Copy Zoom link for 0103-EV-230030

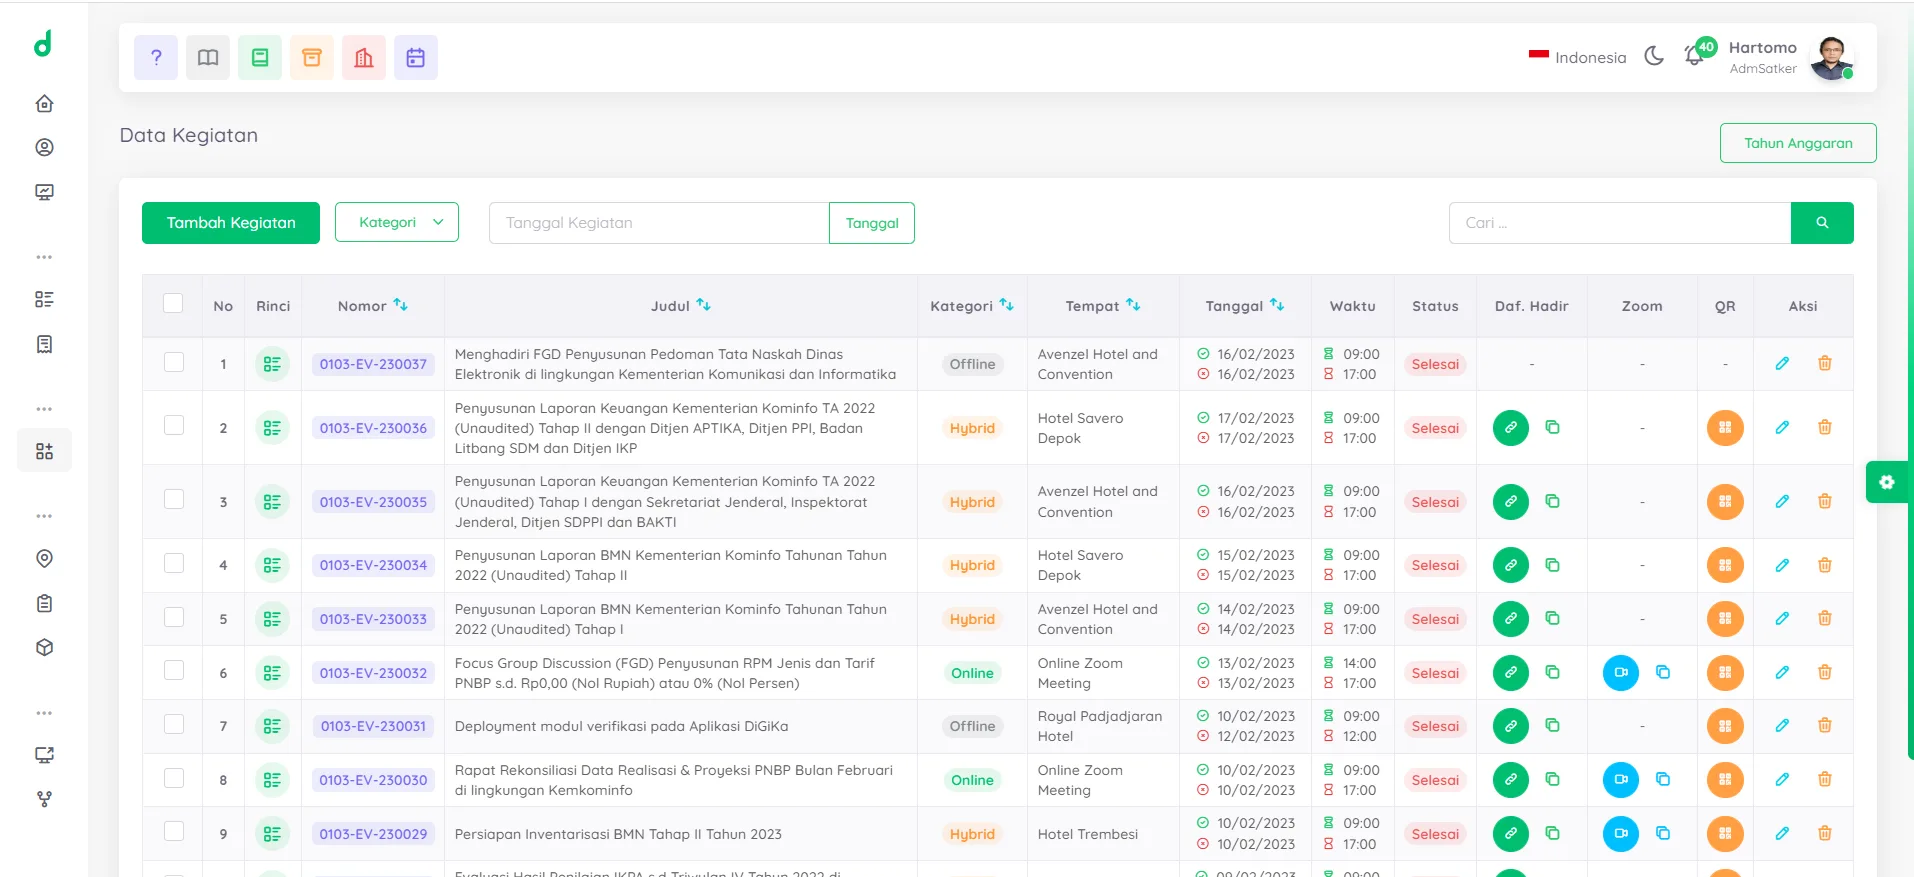click(x=1663, y=779)
